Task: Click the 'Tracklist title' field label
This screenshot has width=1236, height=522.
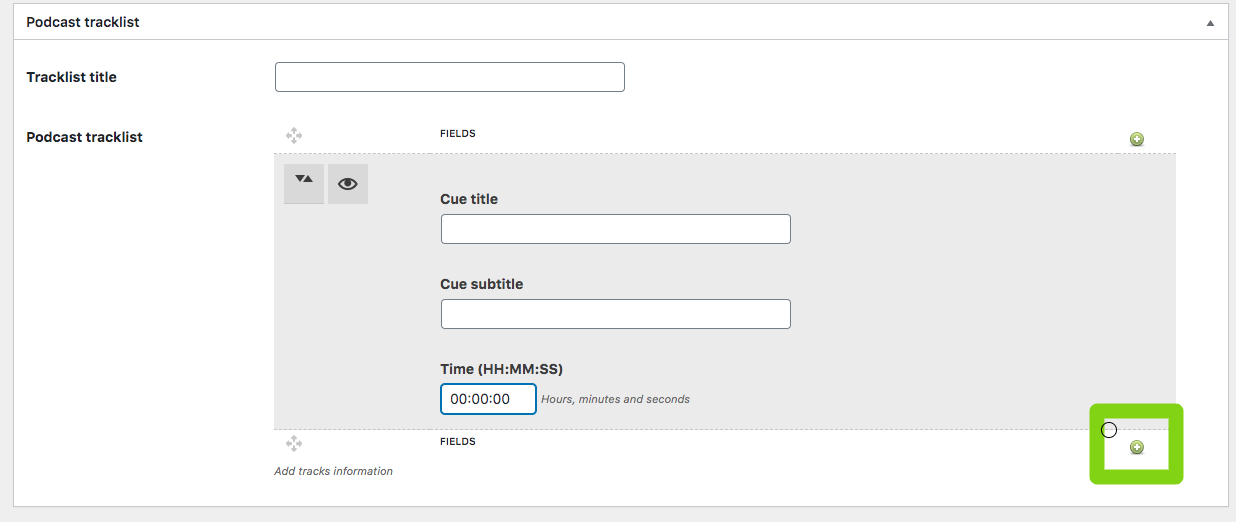Action: [x=72, y=77]
